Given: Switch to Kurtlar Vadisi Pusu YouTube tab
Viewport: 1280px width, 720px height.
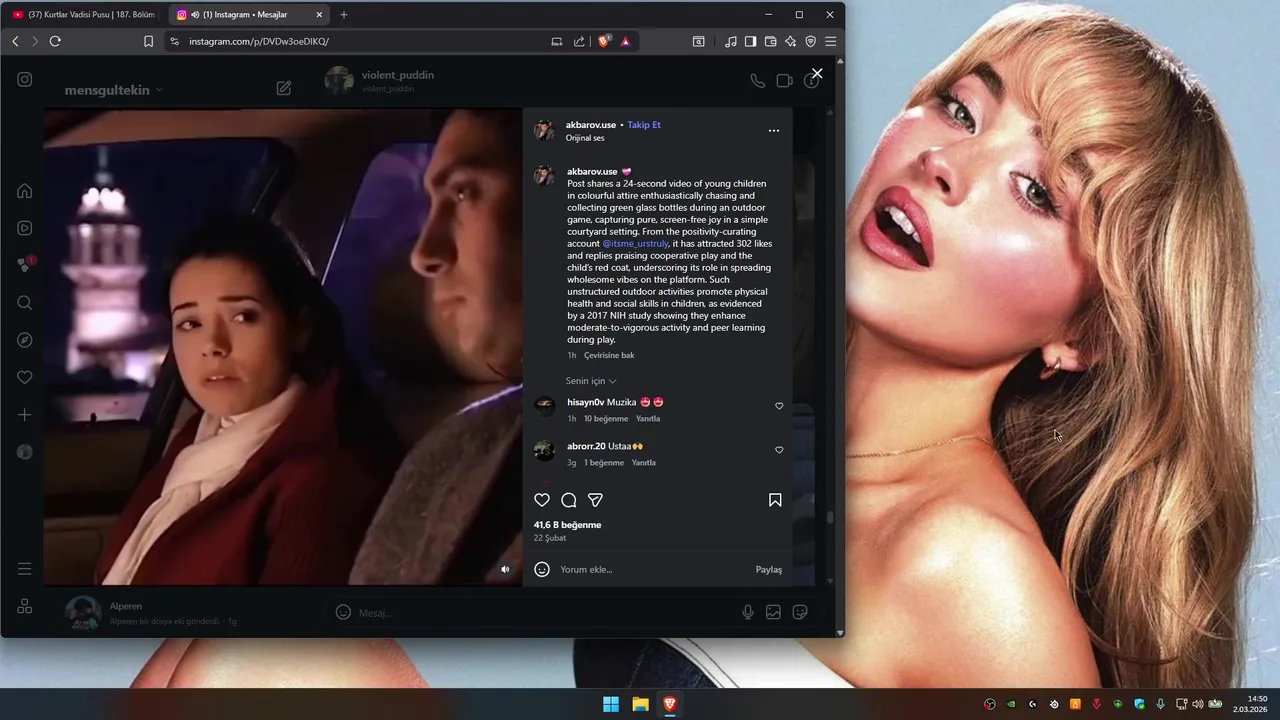Looking at the screenshot, I should [83, 15].
